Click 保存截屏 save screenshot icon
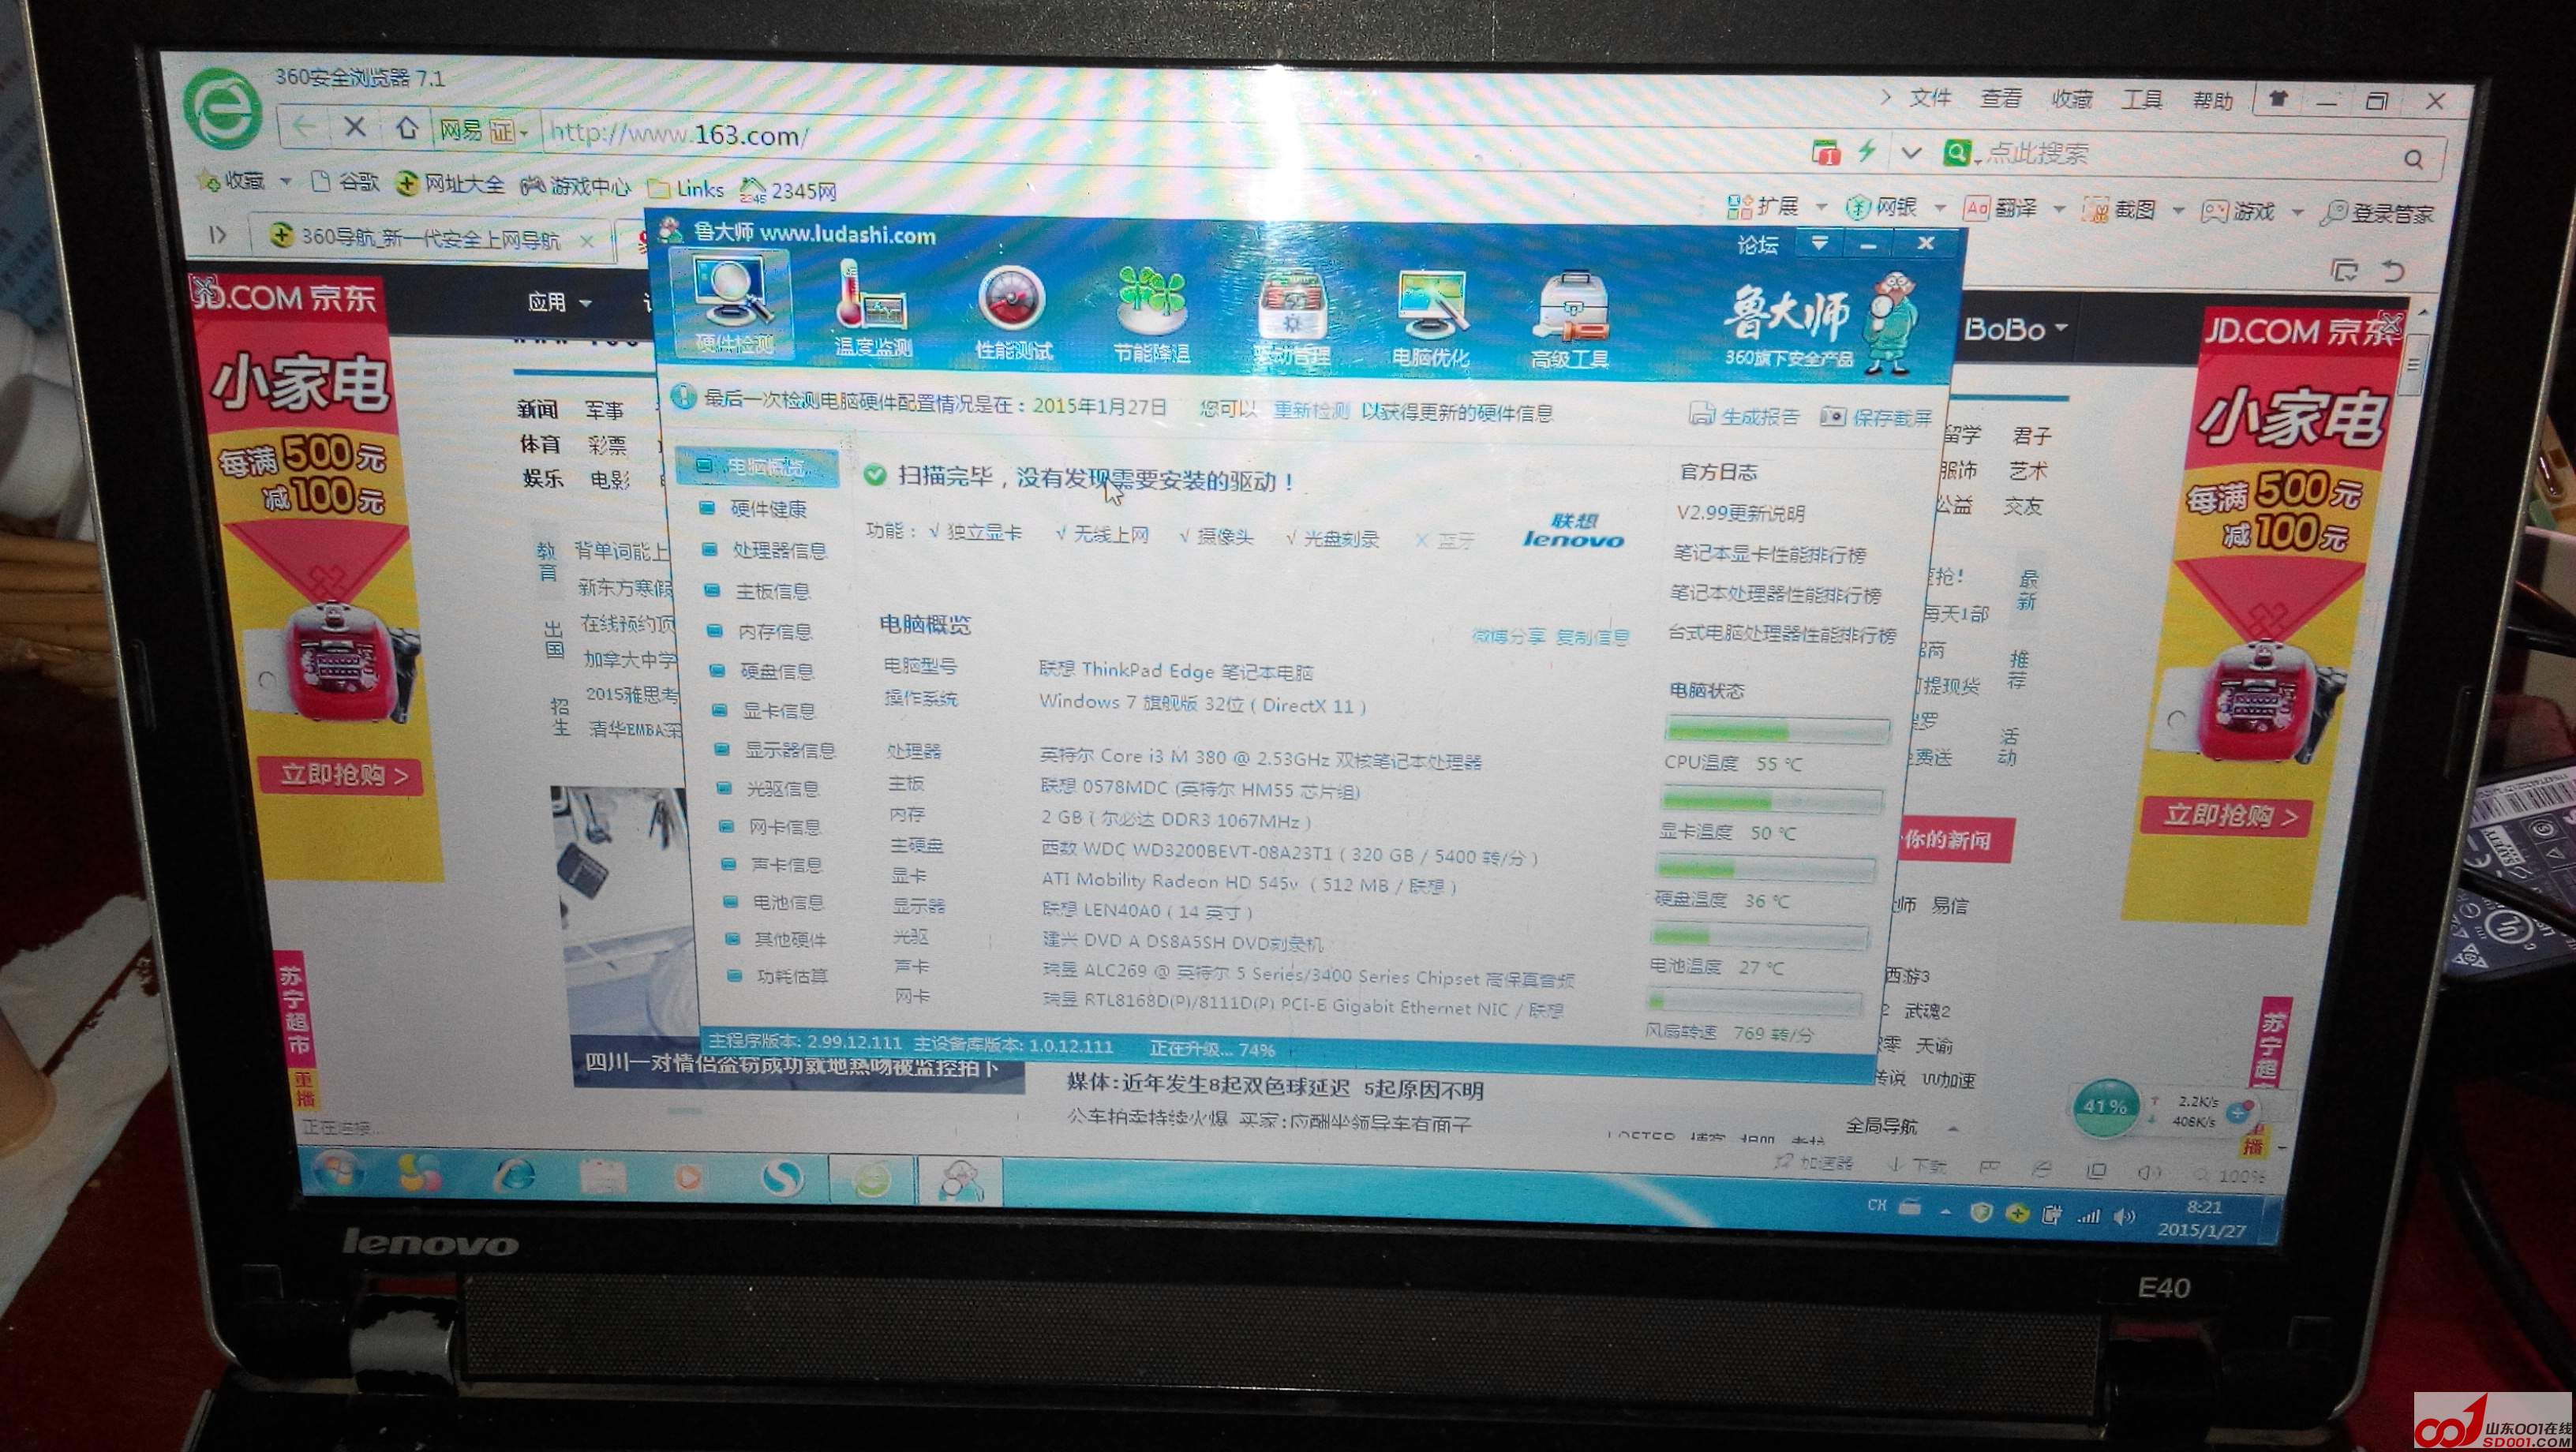The width and height of the screenshot is (2576, 1452). (1876, 417)
